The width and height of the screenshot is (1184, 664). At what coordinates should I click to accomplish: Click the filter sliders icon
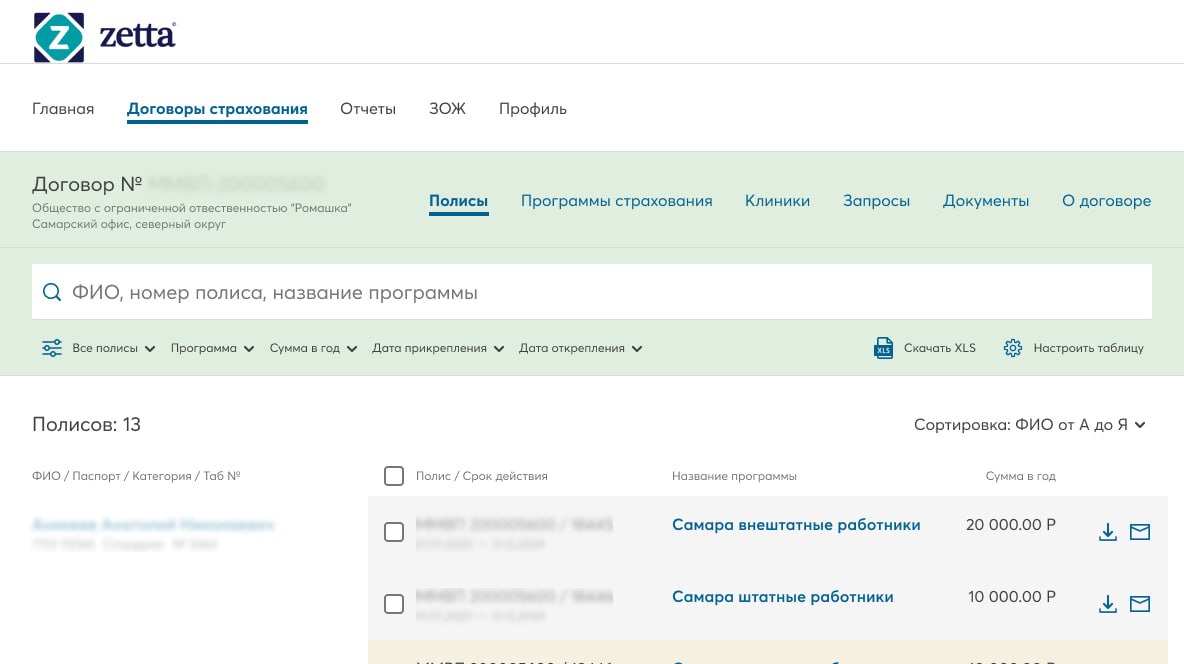coord(52,348)
